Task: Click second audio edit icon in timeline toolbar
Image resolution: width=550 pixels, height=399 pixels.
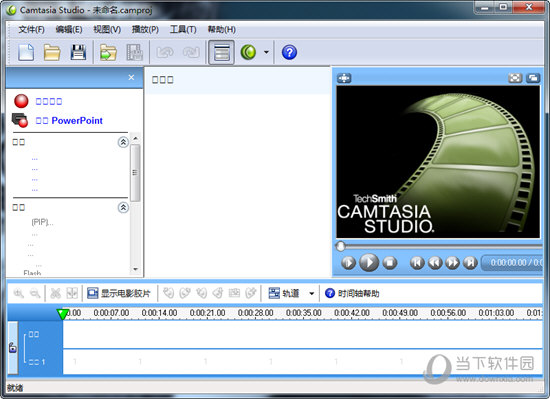Action: coord(185,293)
